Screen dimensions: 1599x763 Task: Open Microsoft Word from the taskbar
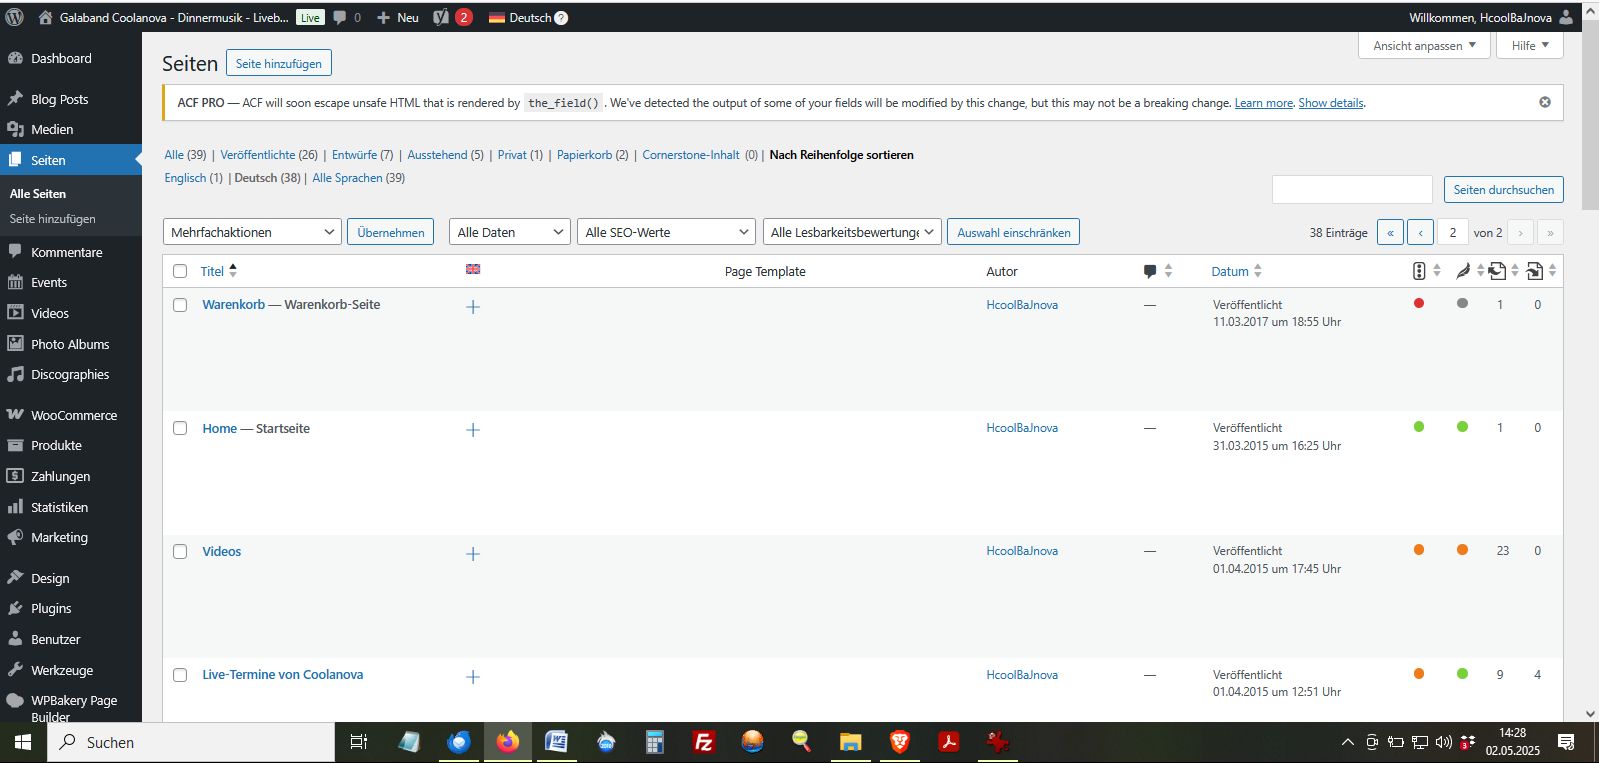[557, 742]
